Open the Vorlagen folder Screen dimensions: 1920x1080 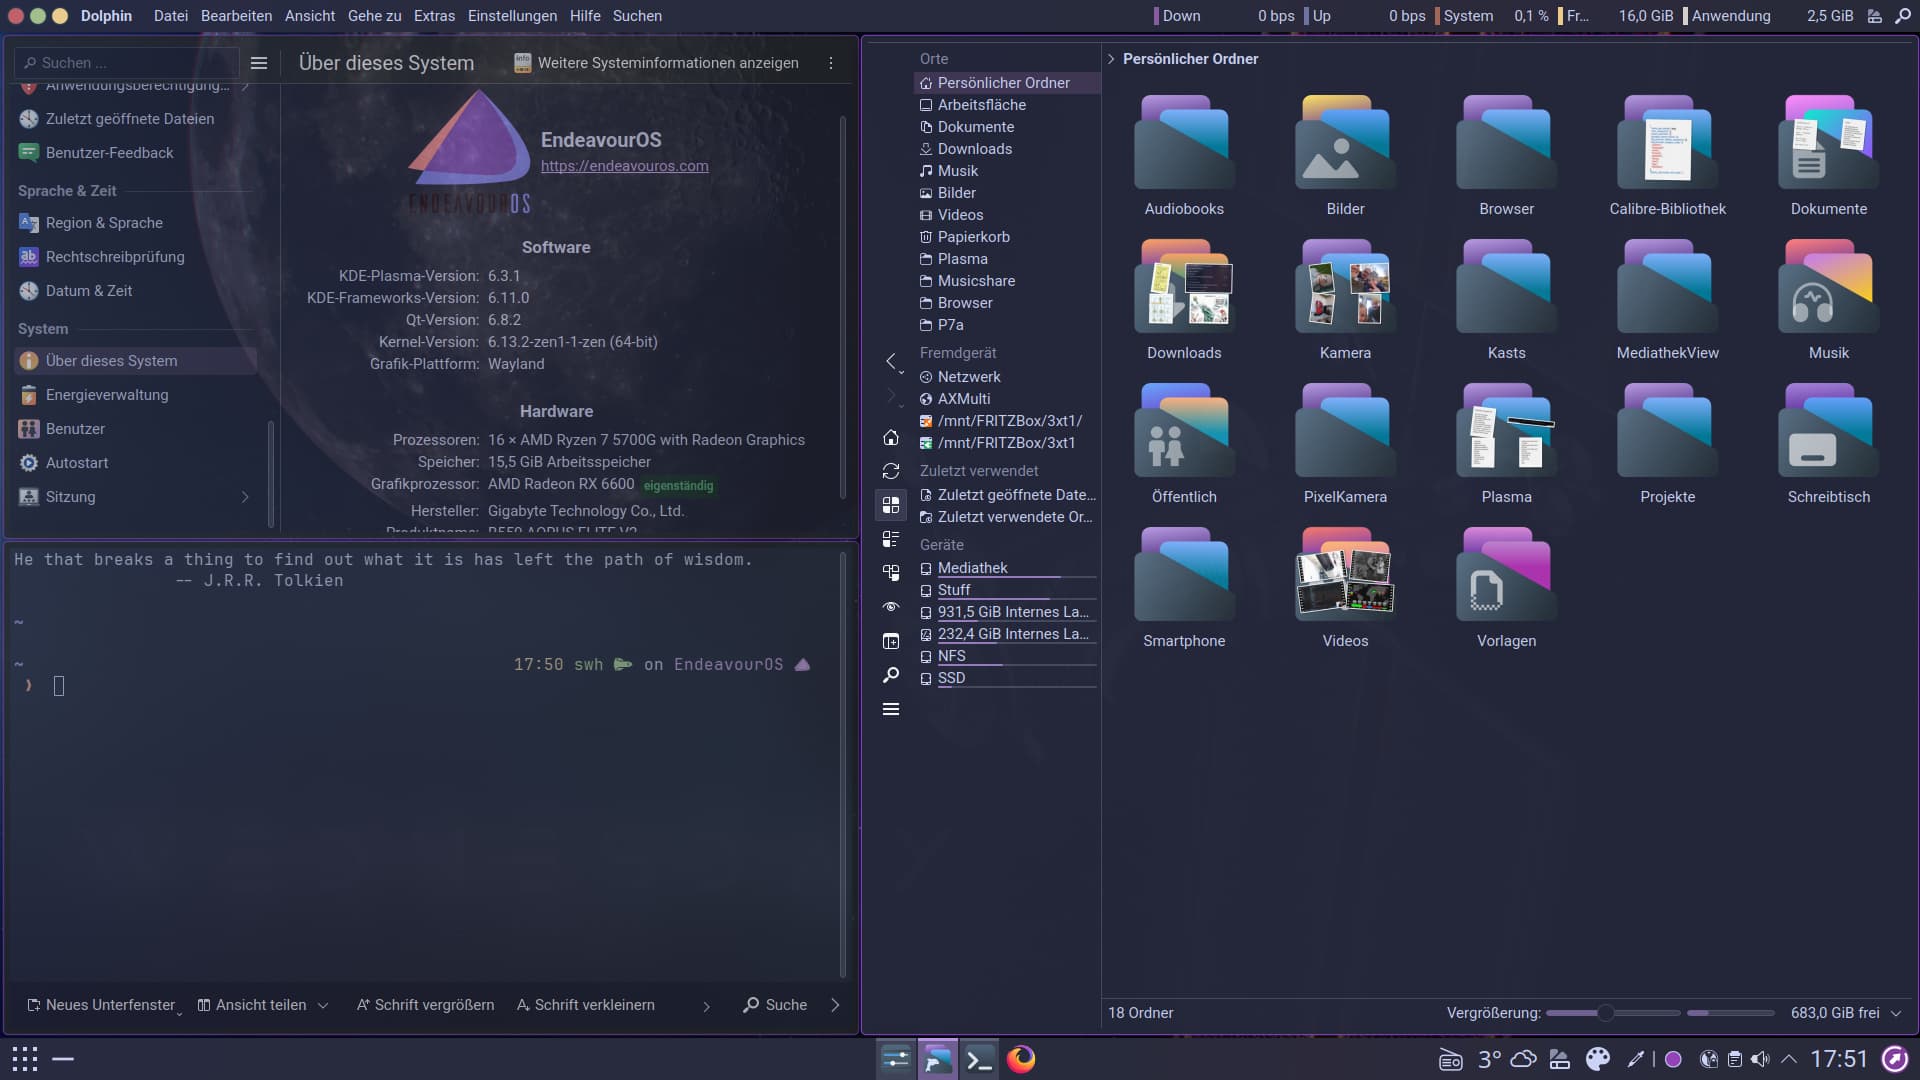click(x=1506, y=588)
